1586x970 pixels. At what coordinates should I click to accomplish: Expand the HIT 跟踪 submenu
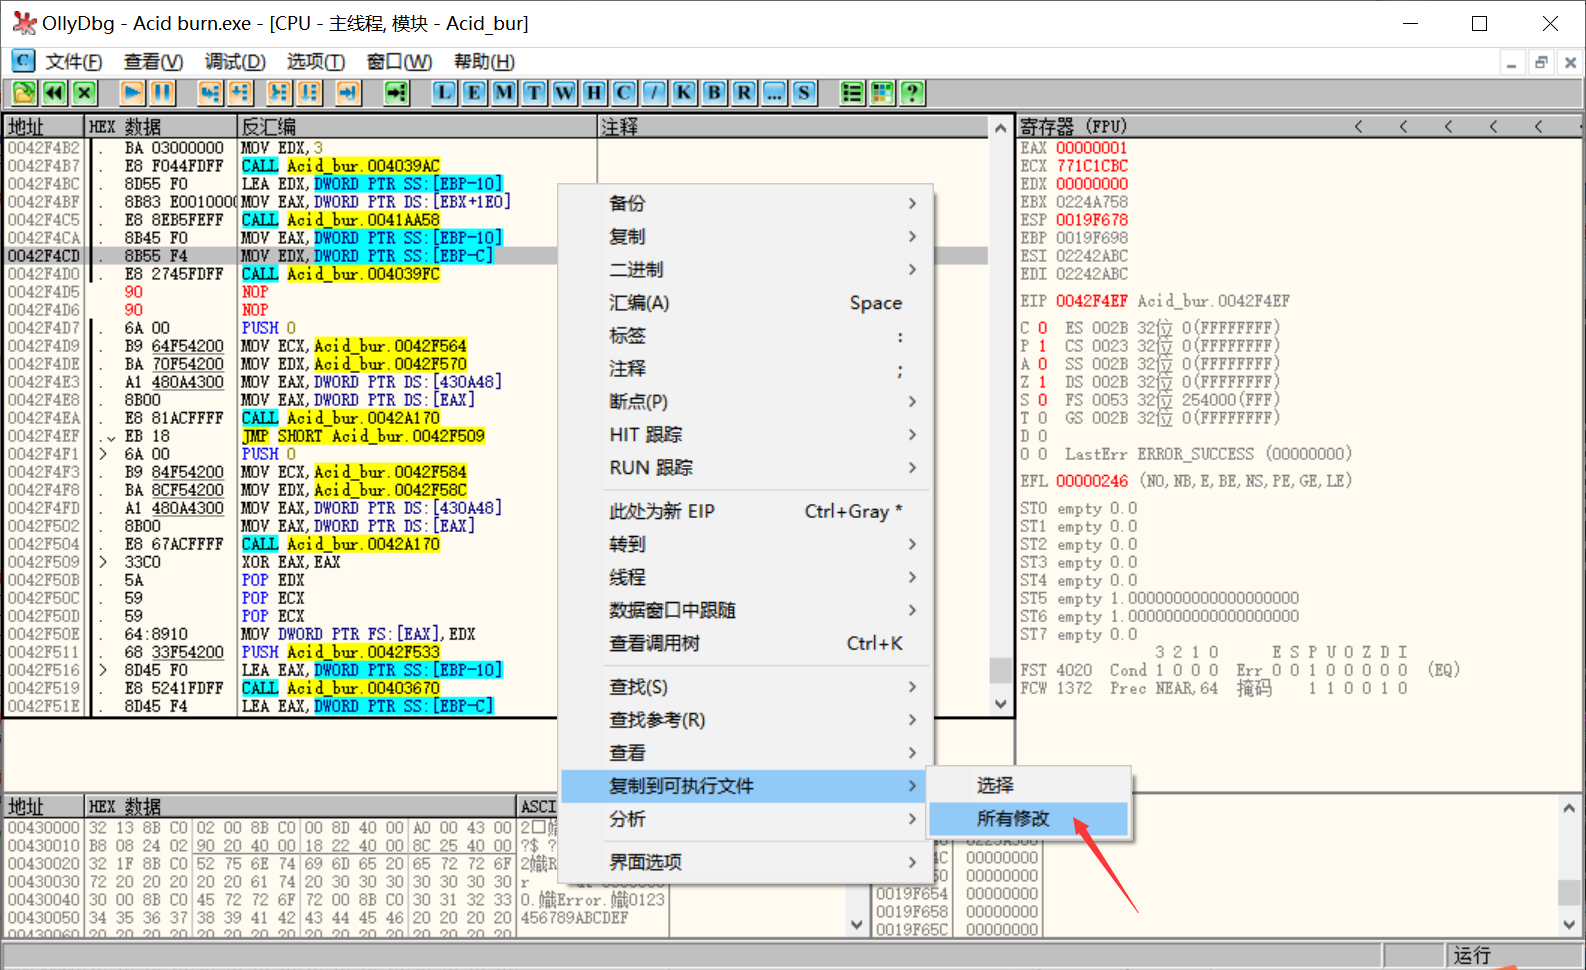[x=746, y=434]
